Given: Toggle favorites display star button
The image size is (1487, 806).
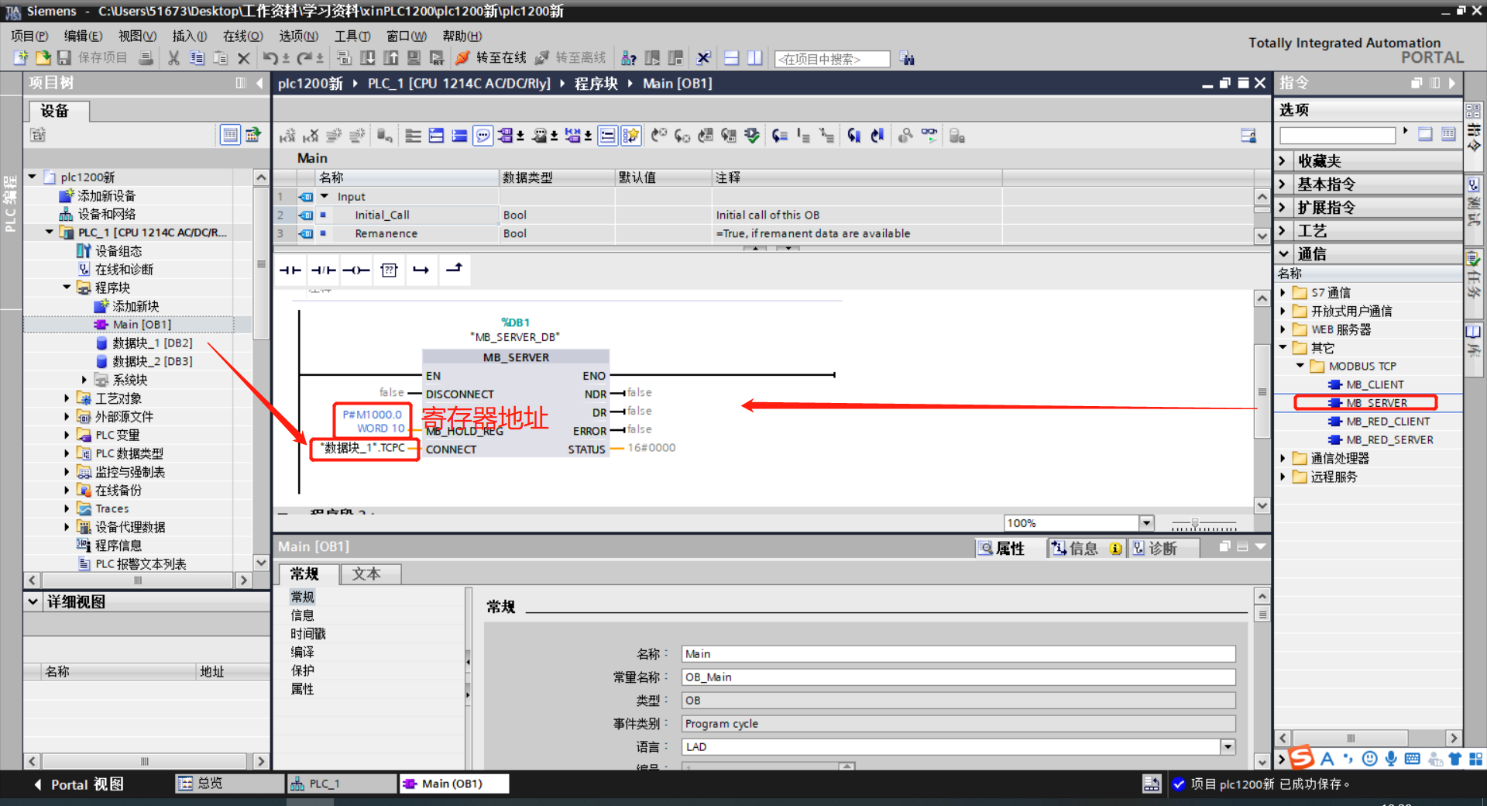Looking at the screenshot, I should point(631,135).
